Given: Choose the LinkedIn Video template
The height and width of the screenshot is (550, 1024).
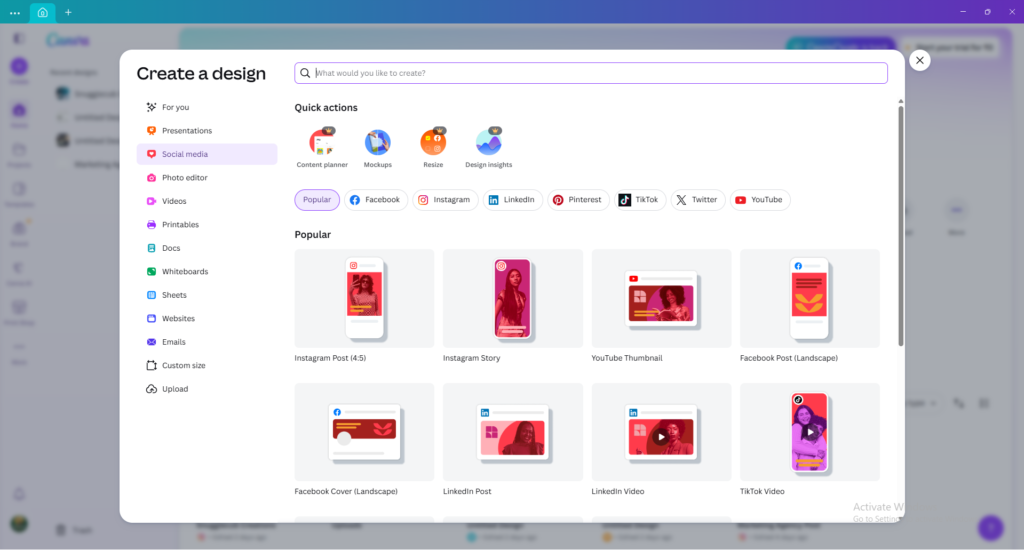Looking at the screenshot, I should 661,432.
